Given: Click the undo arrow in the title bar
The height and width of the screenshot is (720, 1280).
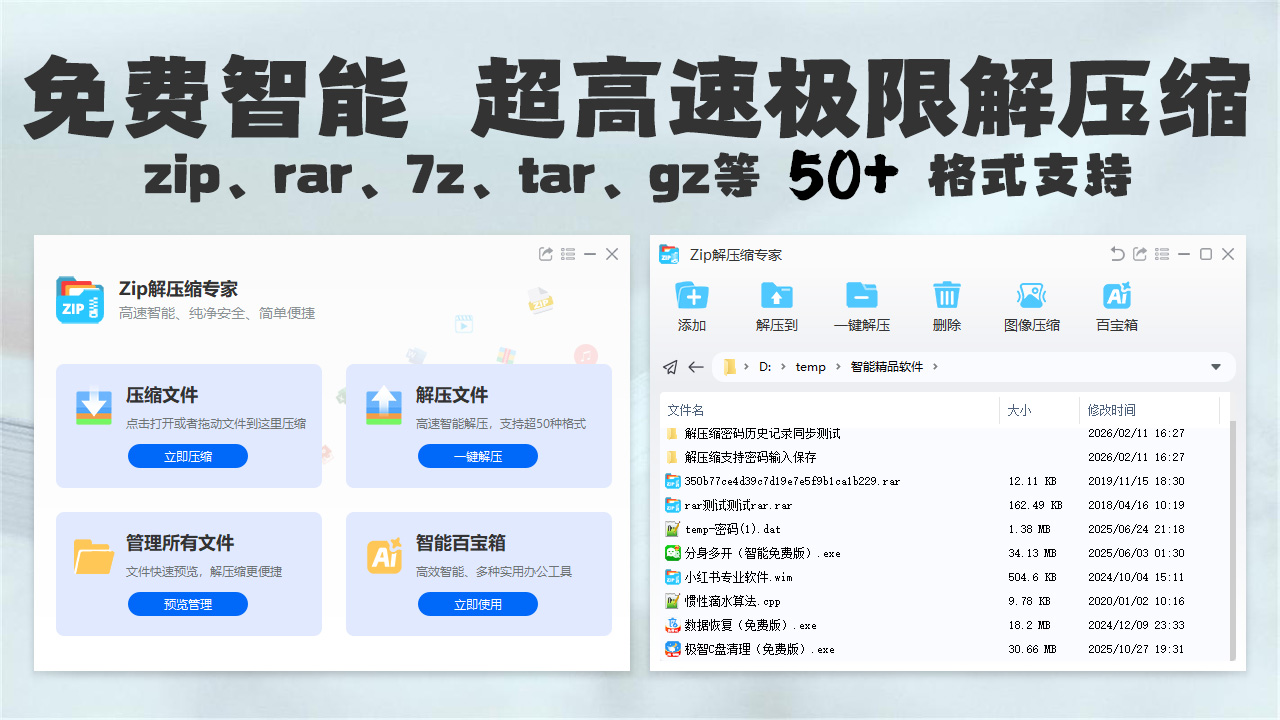Looking at the screenshot, I should click(1117, 254).
